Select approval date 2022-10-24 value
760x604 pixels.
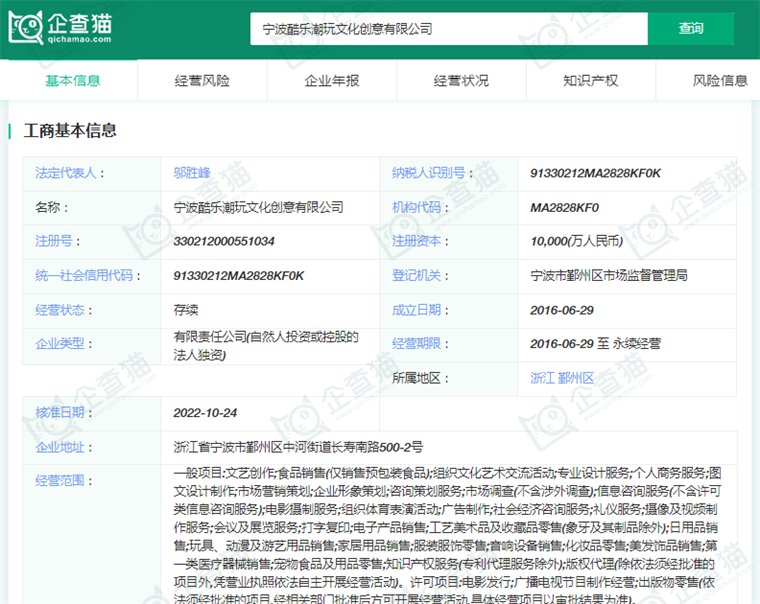(205, 413)
